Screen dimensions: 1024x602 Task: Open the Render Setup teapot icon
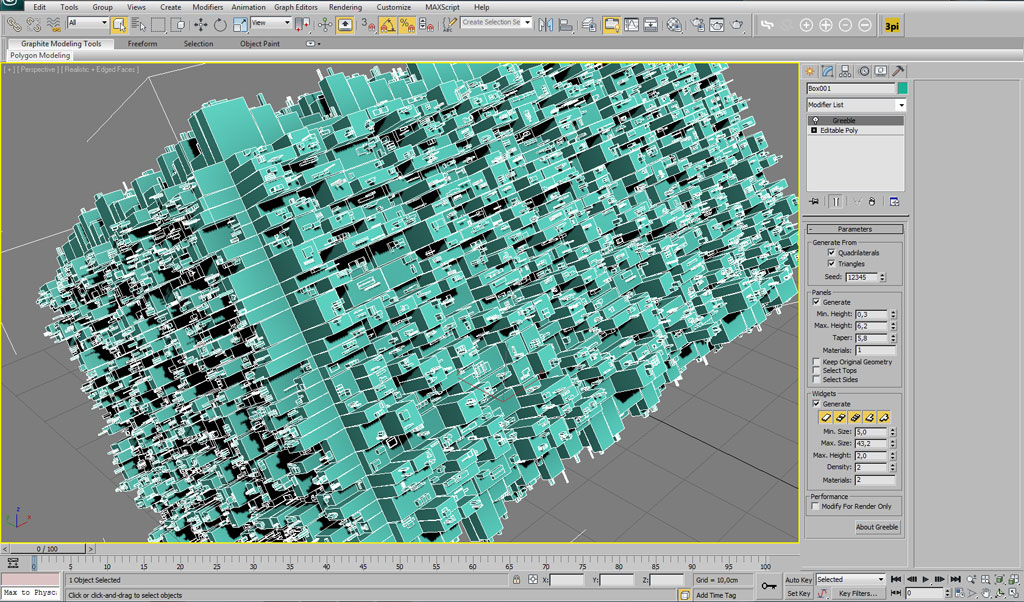coord(697,25)
